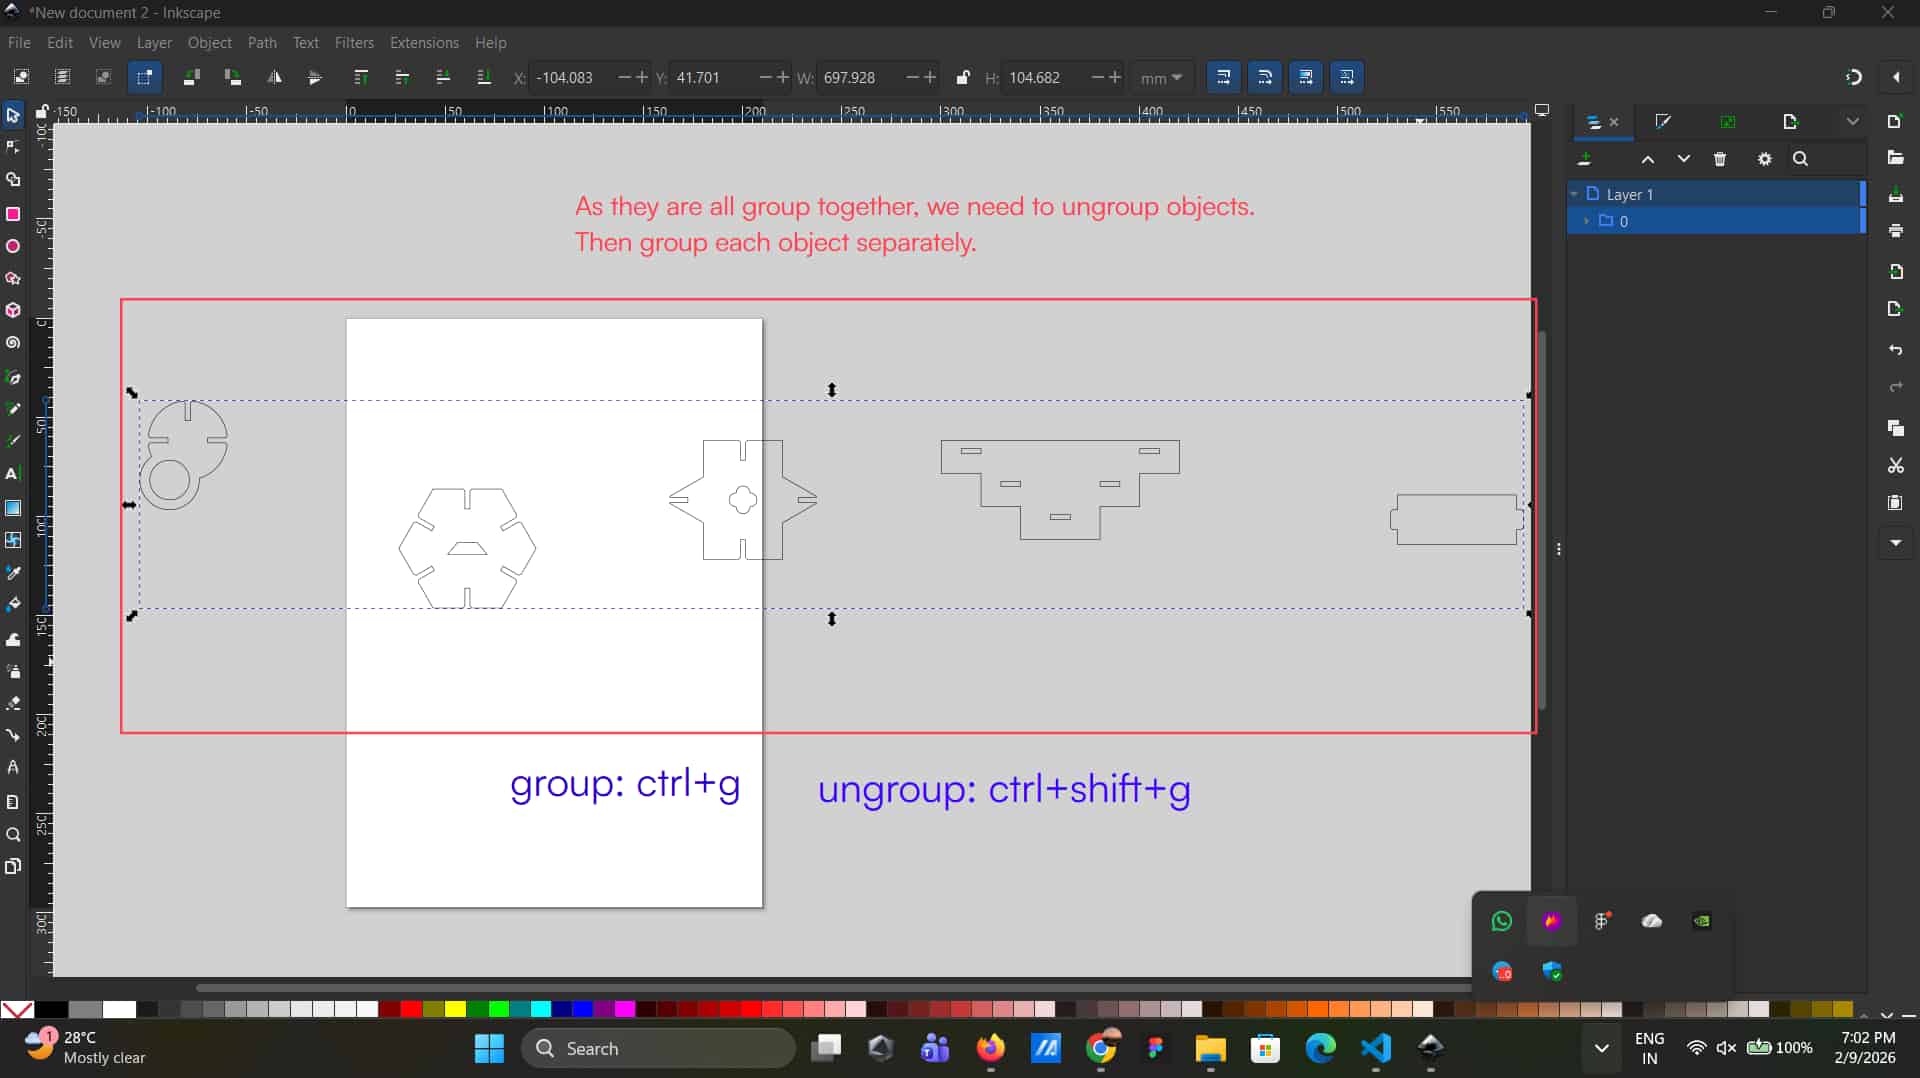1920x1078 pixels.
Task: Toggle touch-path rubberband selection mode
Action: point(144,77)
